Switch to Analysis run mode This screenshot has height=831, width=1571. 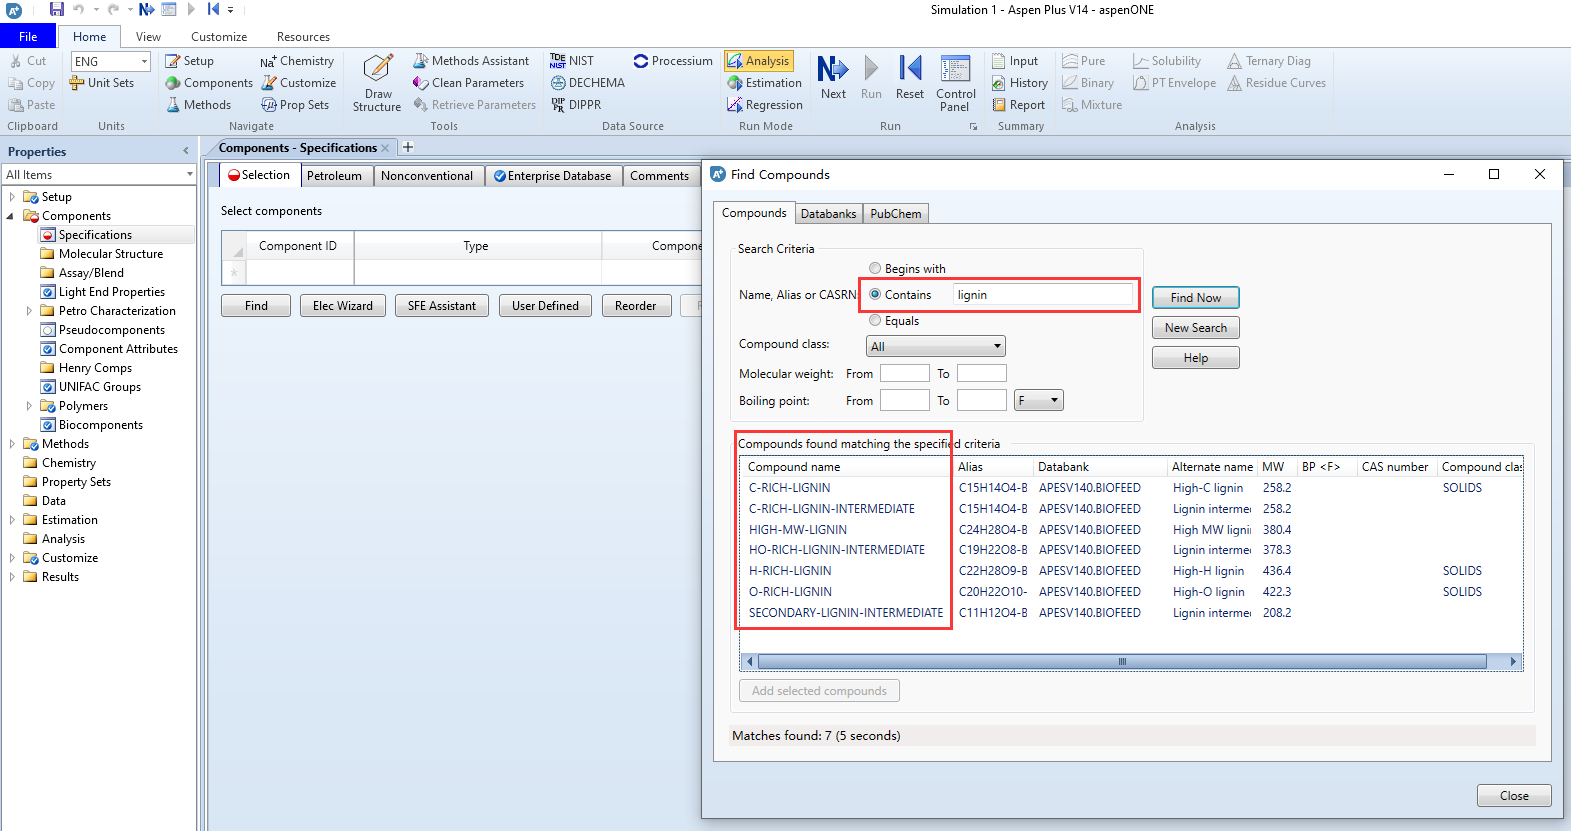[759, 61]
